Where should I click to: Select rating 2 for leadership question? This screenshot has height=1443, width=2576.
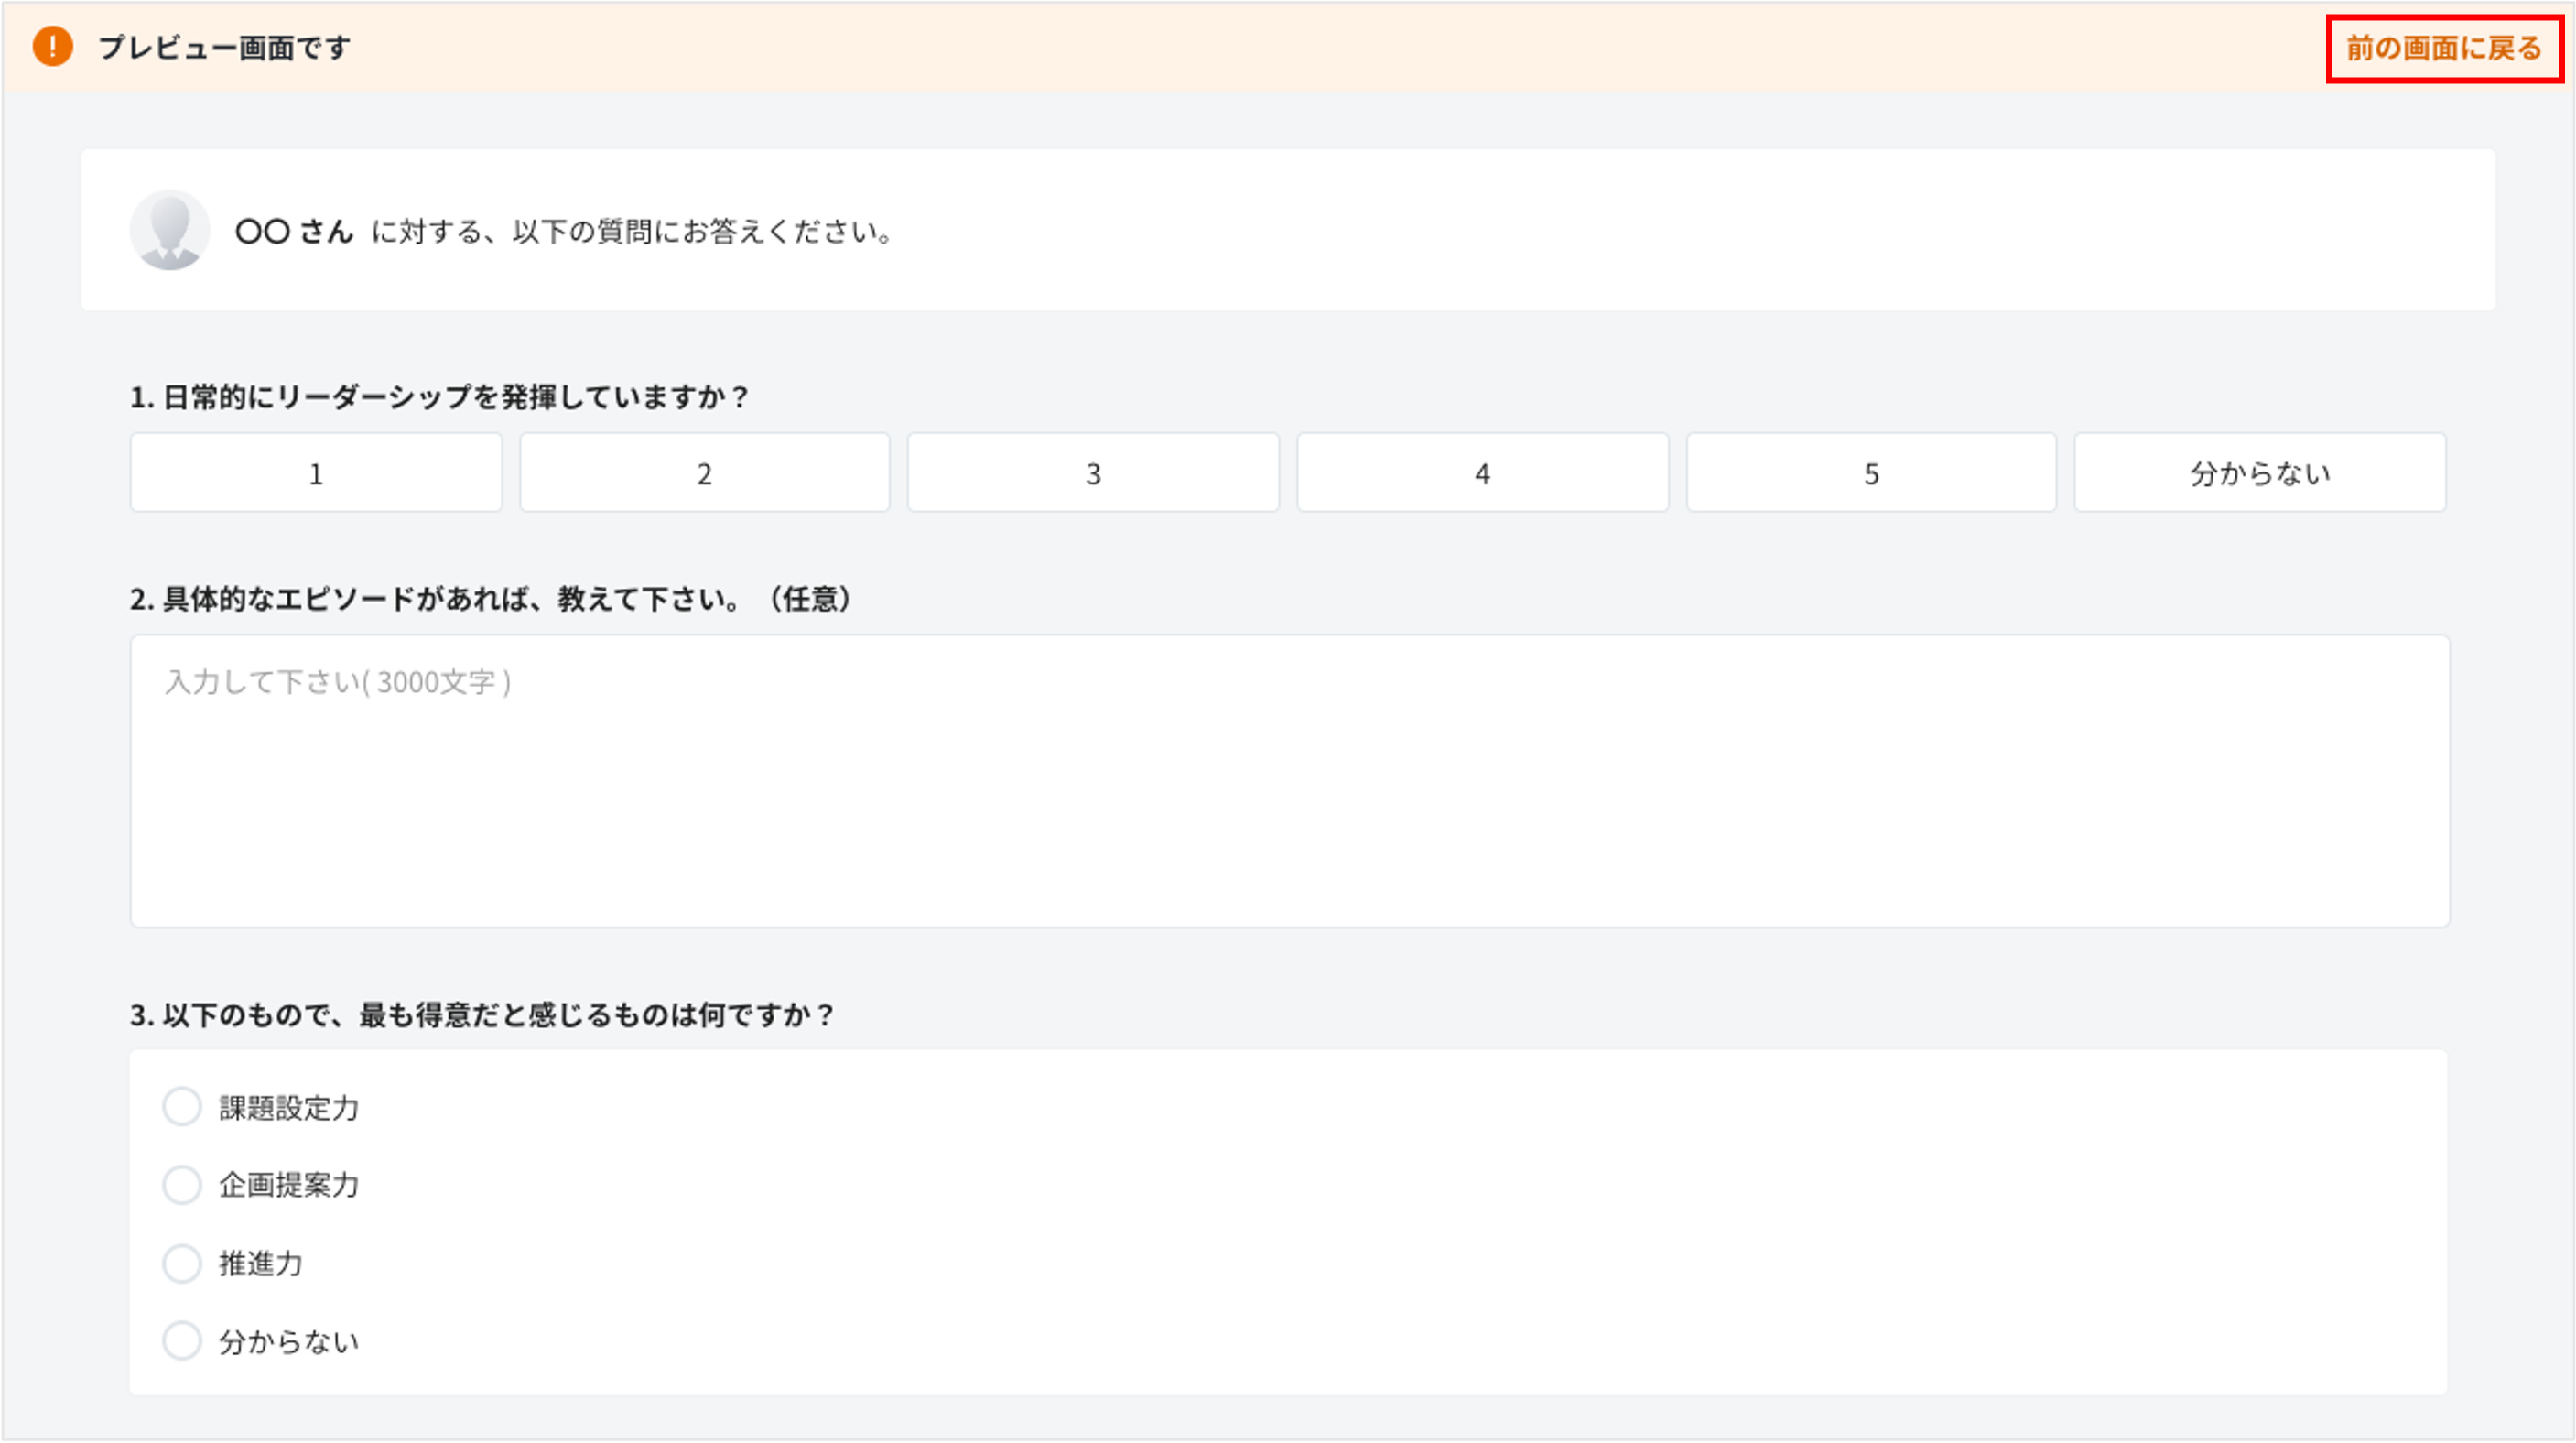click(x=704, y=473)
